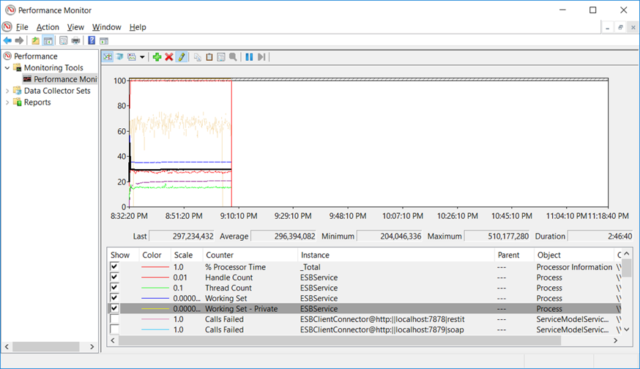The width and height of the screenshot is (640, 369).
Task: Select Reports in the tree
Action: 37,102
